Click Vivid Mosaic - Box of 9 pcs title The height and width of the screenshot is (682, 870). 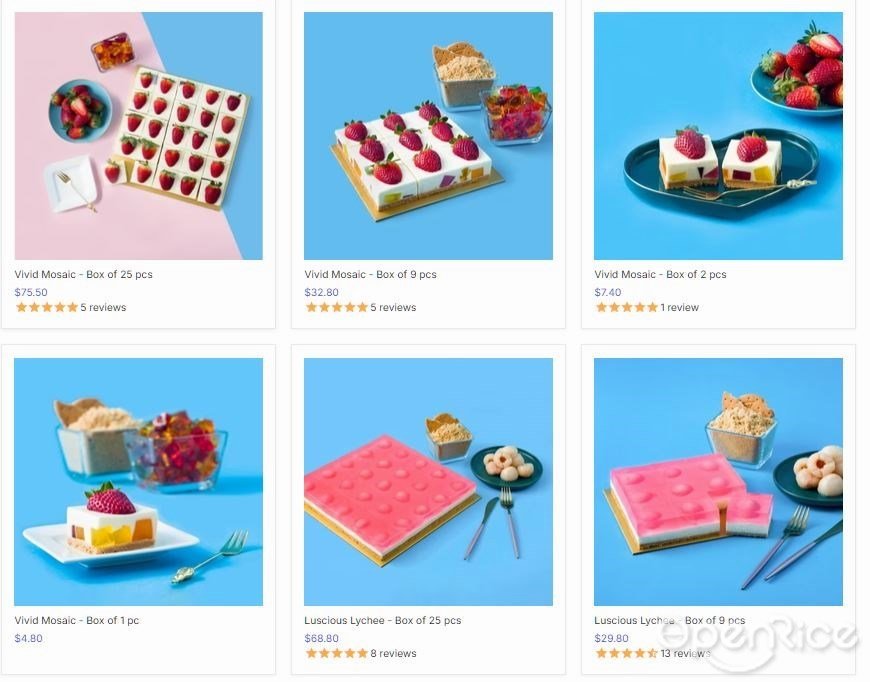click(370, 274)
